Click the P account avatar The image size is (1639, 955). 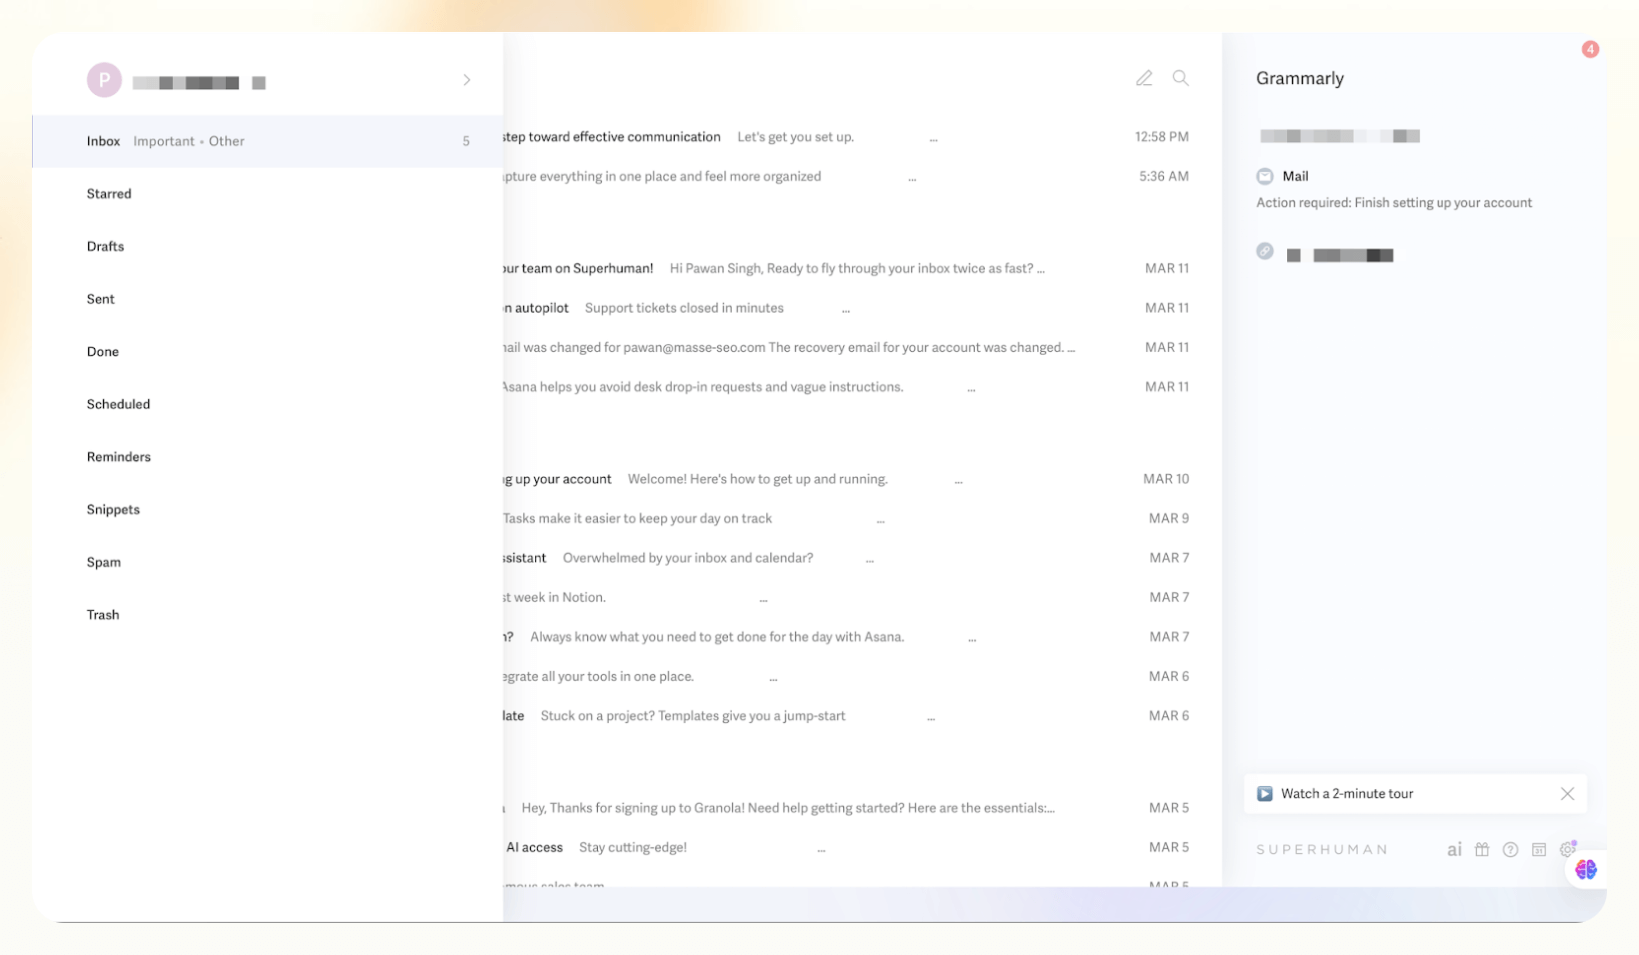(x=104, y=80)
